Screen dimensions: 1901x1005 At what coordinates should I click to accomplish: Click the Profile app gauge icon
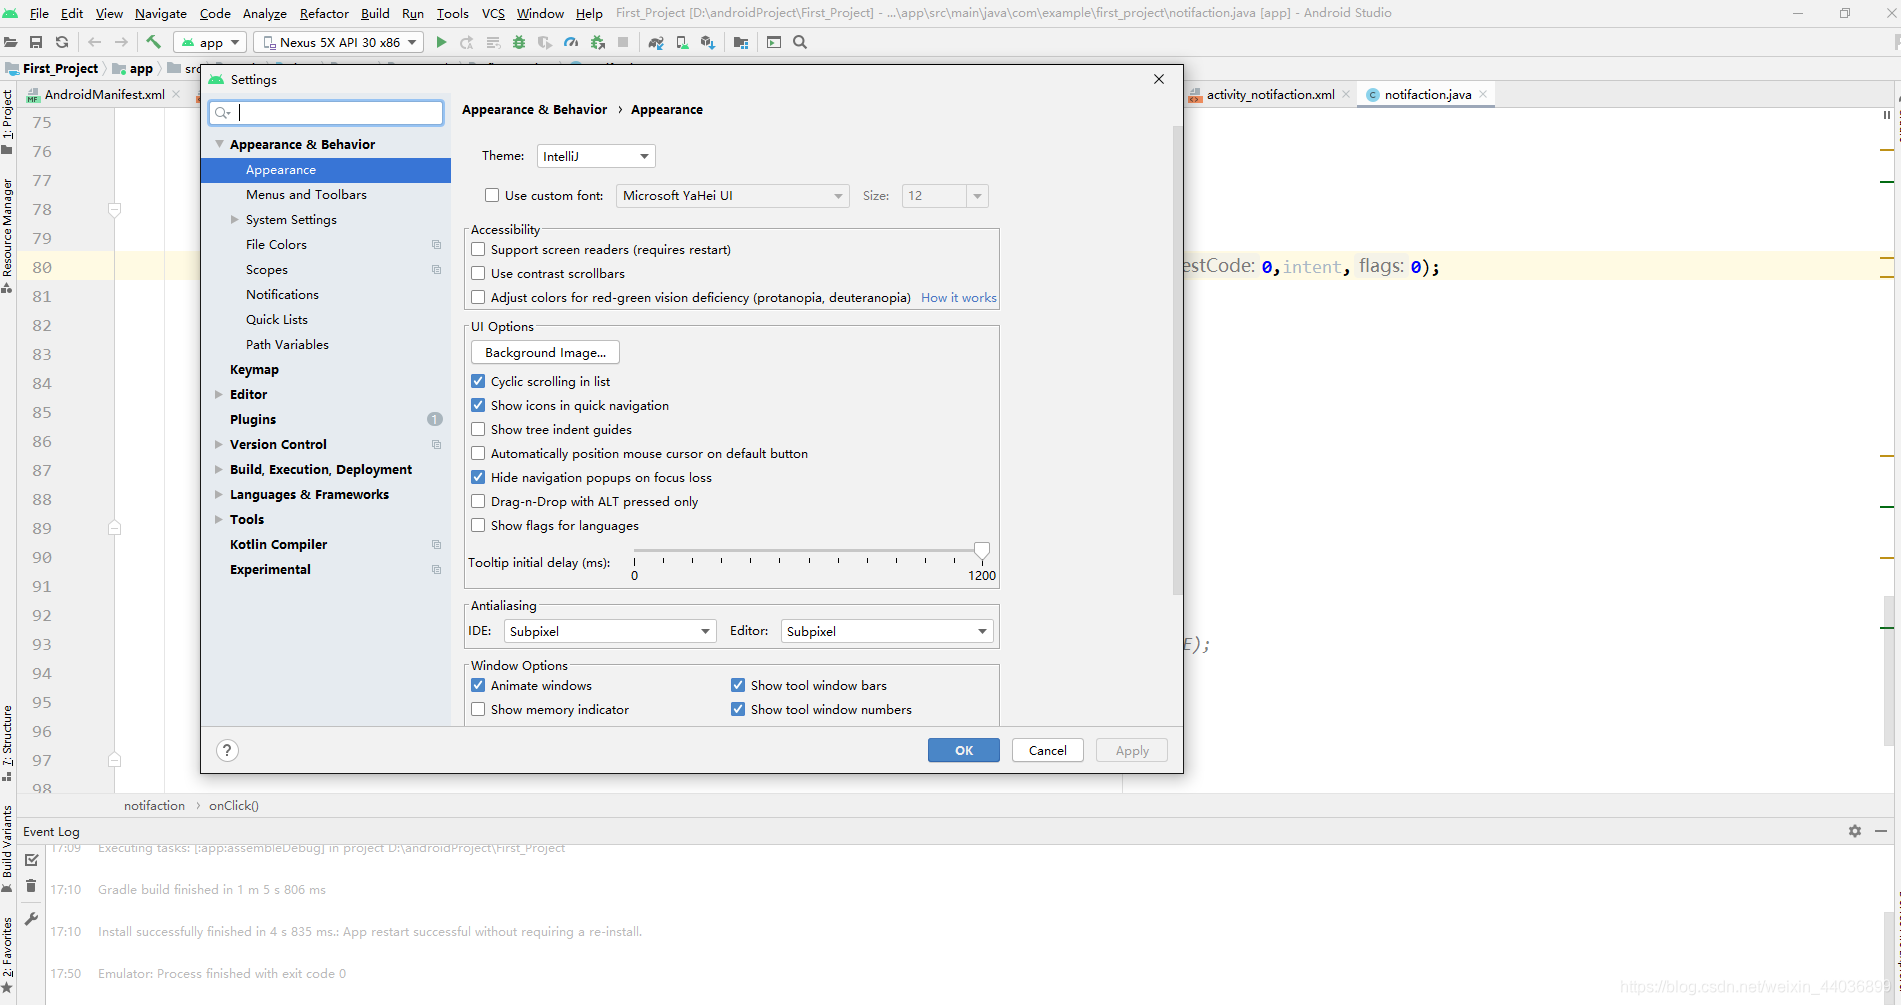(x=571, y=42)
